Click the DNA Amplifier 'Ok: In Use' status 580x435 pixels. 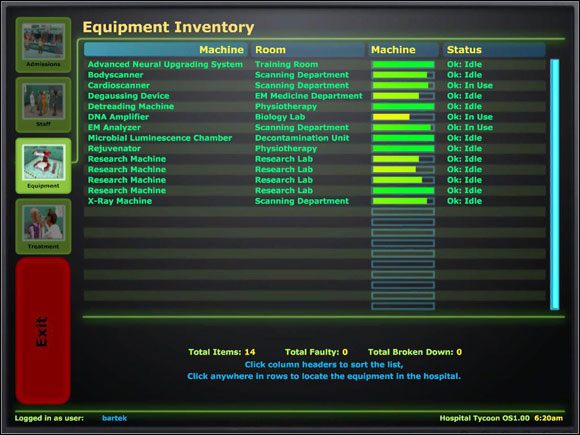470,117
